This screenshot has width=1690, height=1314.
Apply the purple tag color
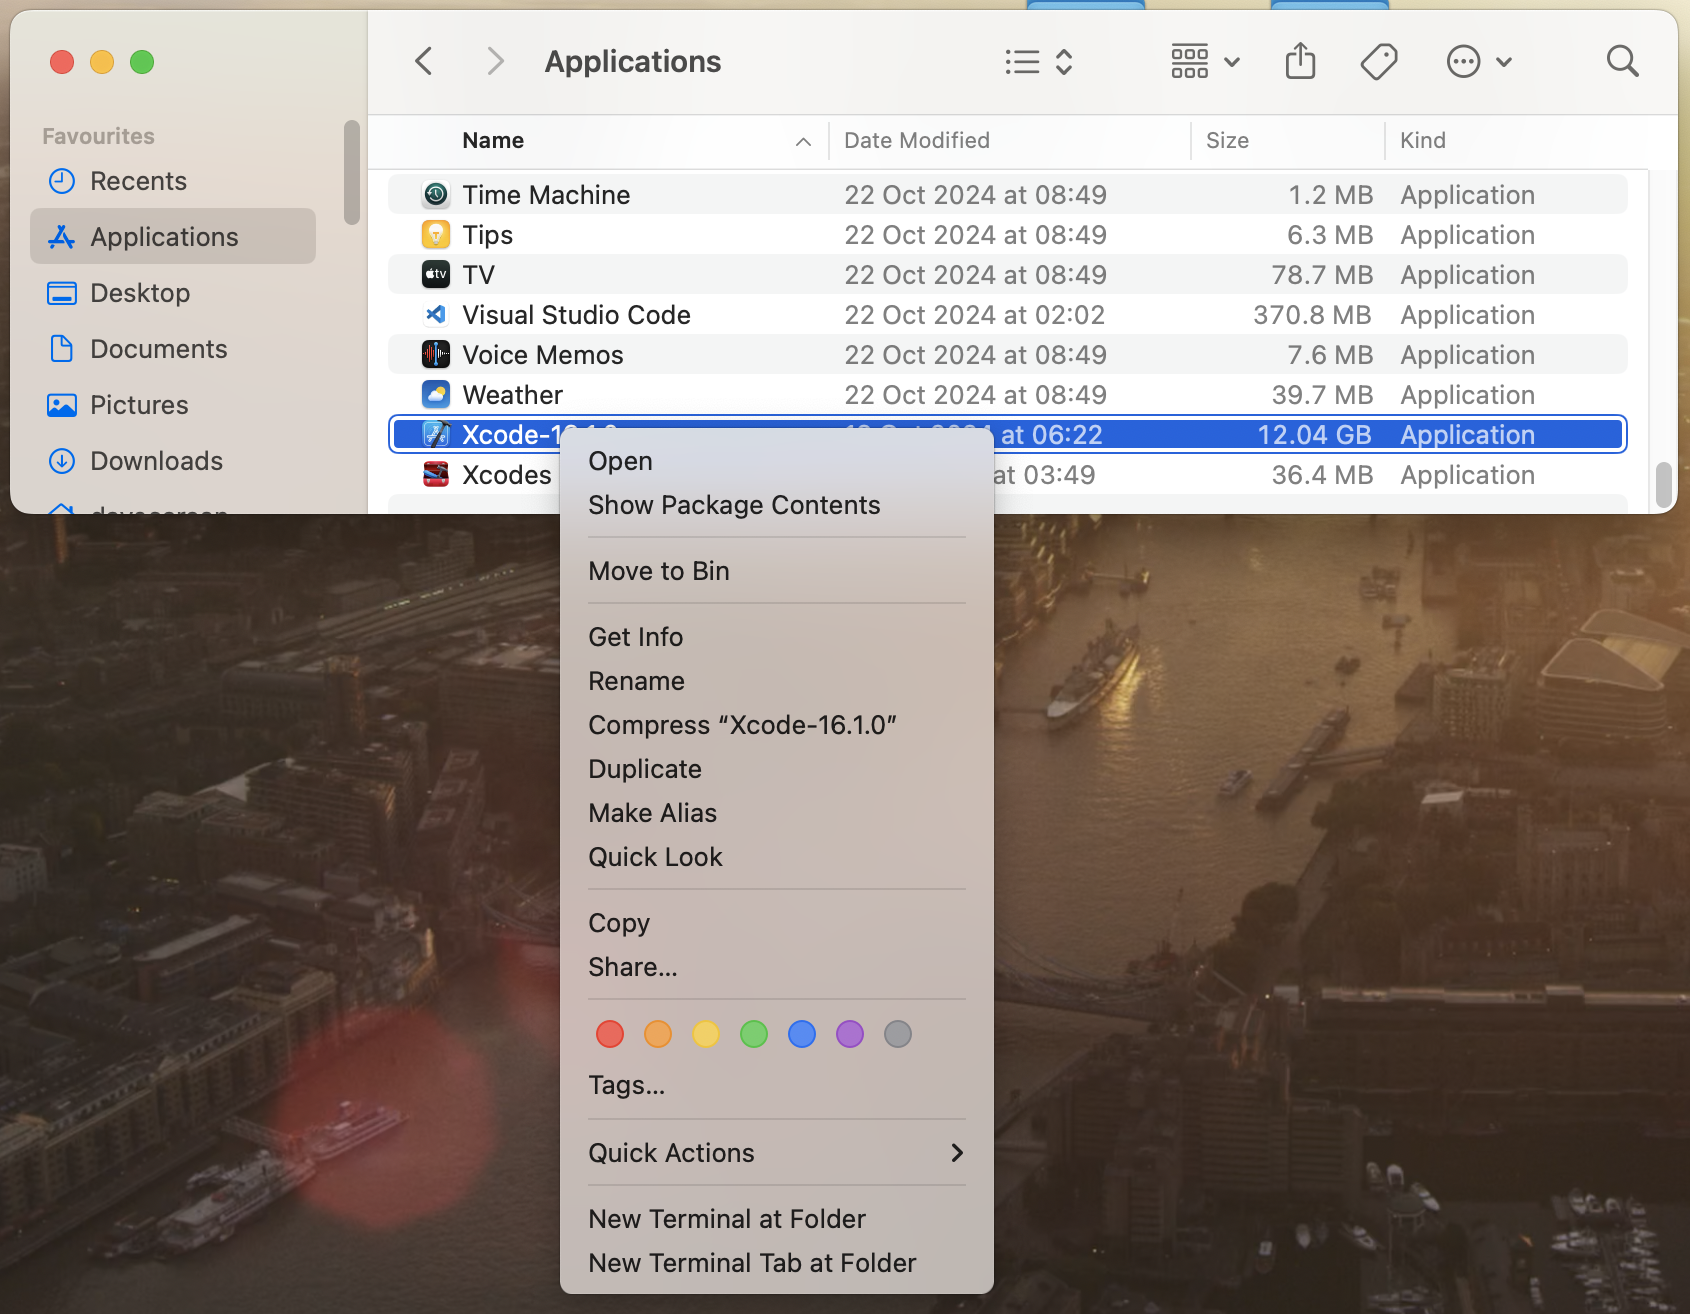(850, 1034)
